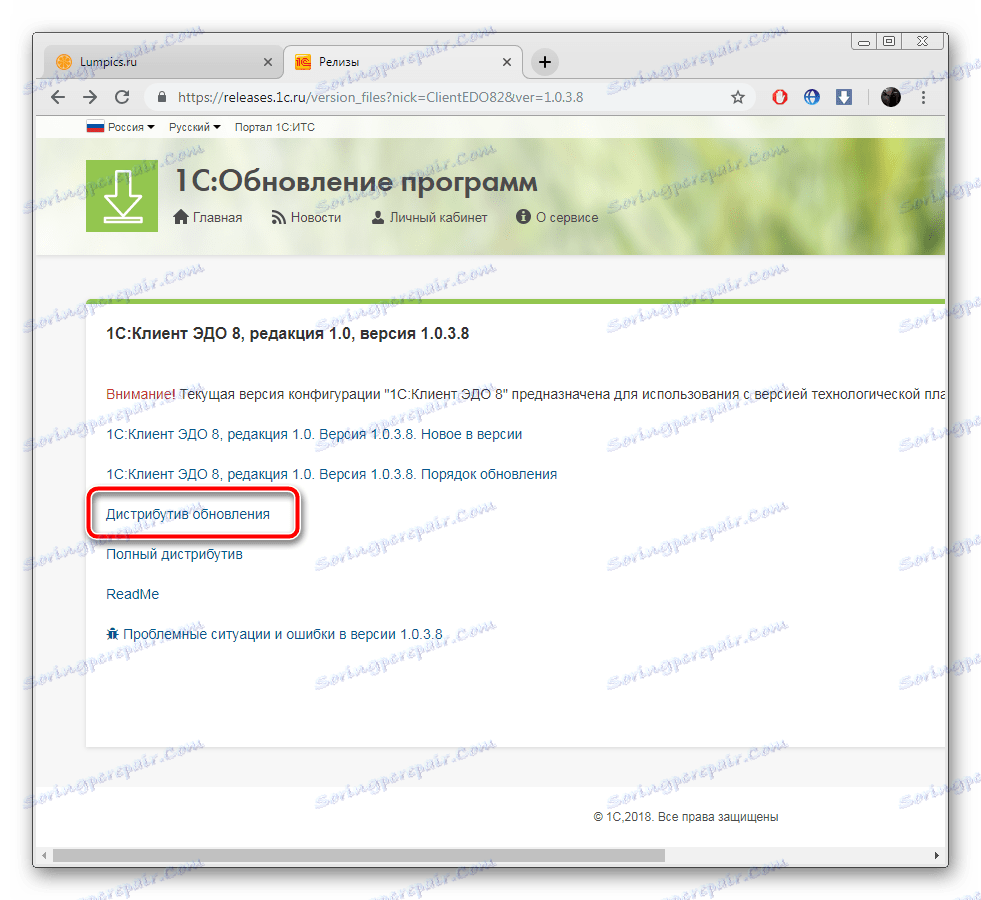This screenshot has height=900, width=981.
Task: Open the Chrome three-dot menu
Action: click(923, 98)
